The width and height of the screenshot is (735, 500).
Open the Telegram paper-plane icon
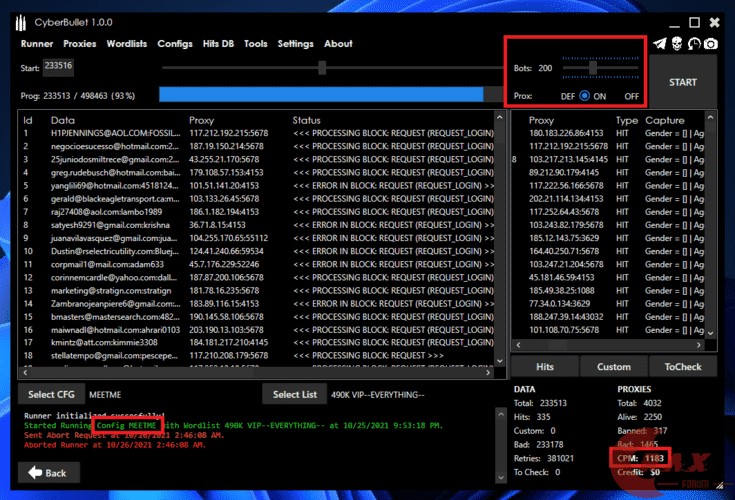coord(660,44)
